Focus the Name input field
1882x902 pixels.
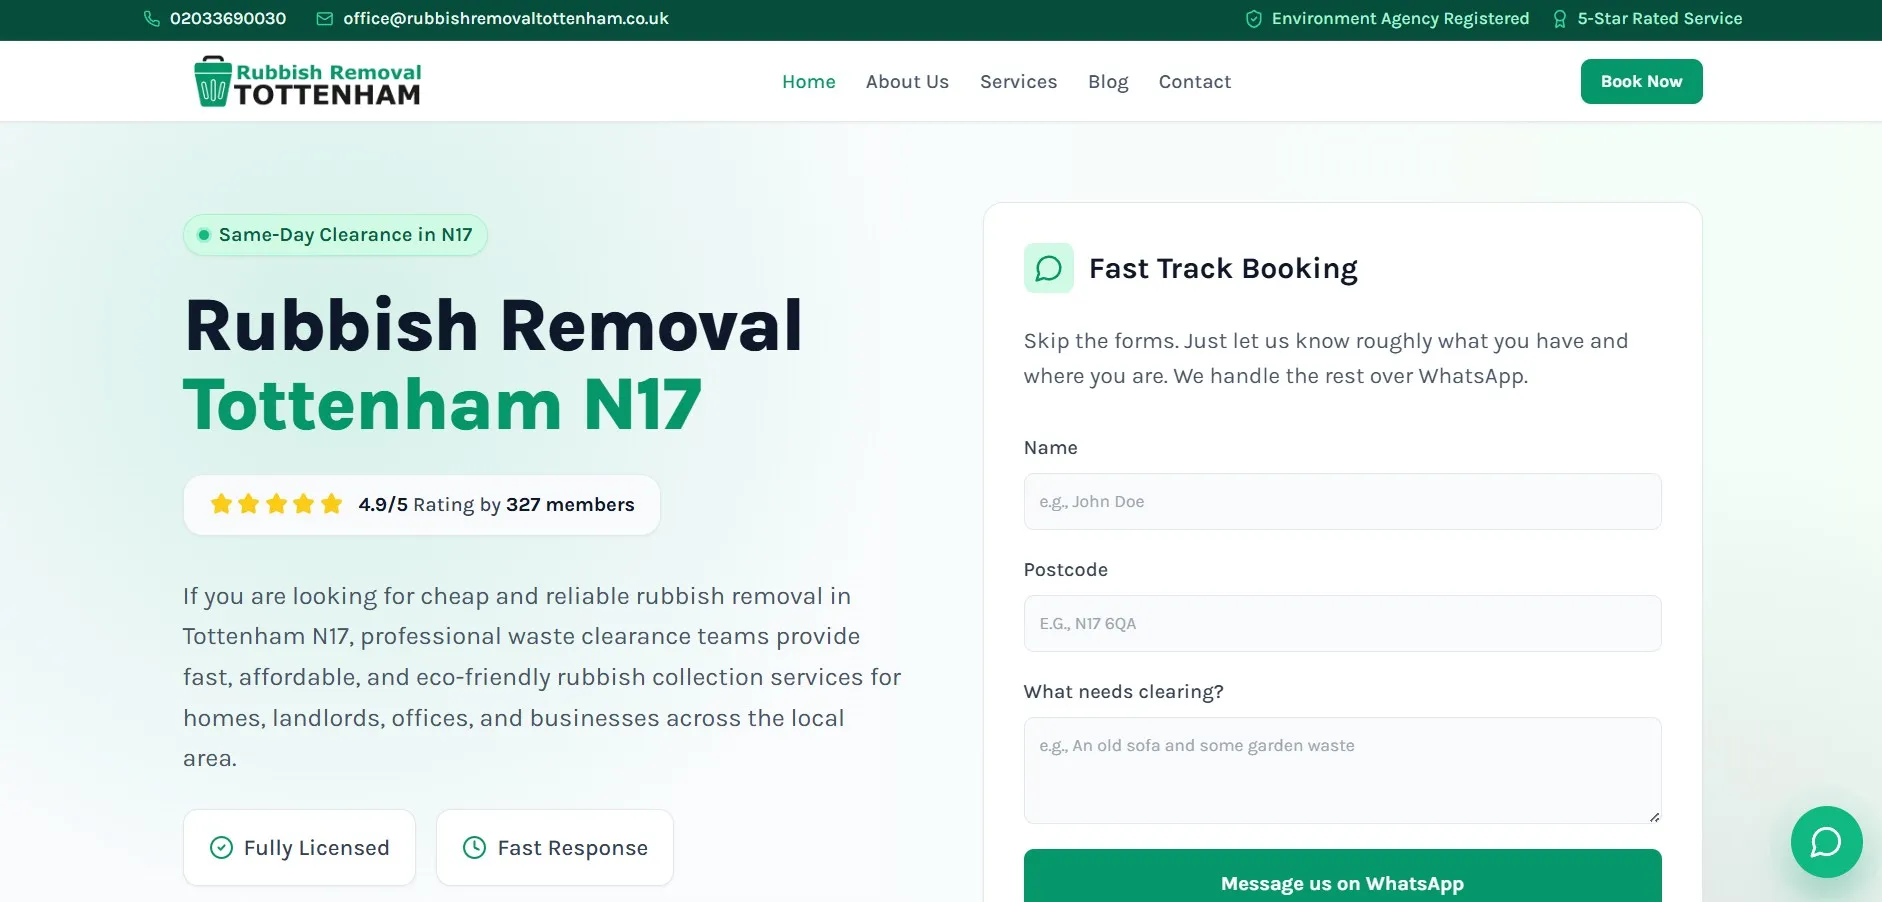click(1342, 502)
